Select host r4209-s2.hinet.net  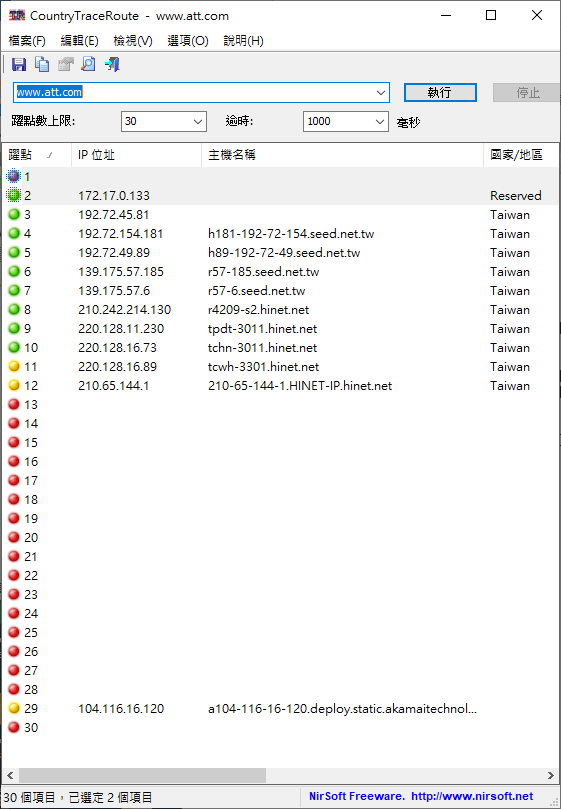pos(259,310)
